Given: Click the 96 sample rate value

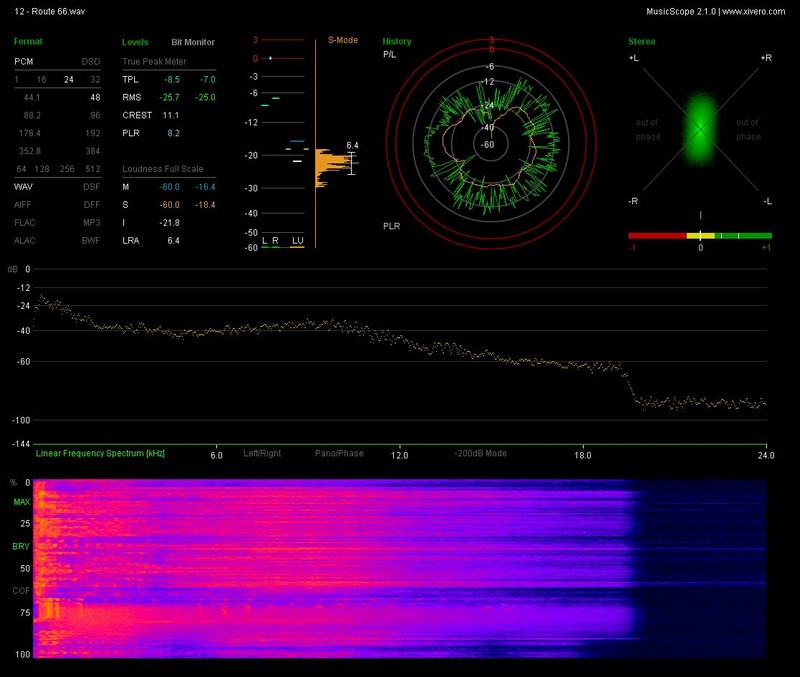Looking at the screenshot, I should click(95, 115).
